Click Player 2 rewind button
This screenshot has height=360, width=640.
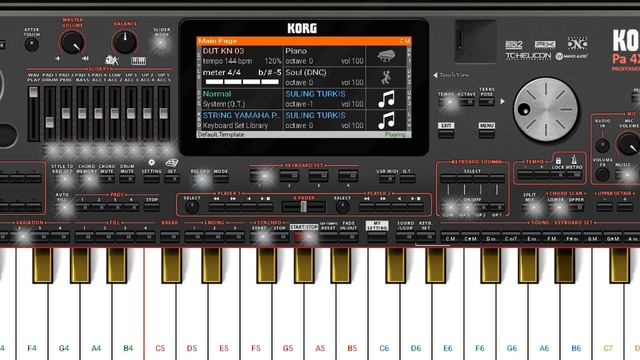point(367,207)
